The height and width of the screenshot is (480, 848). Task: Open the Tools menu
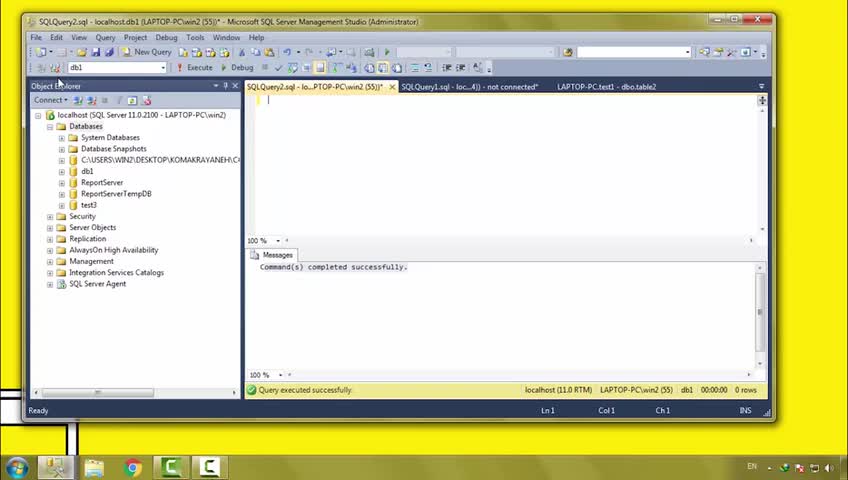point(195,37)
